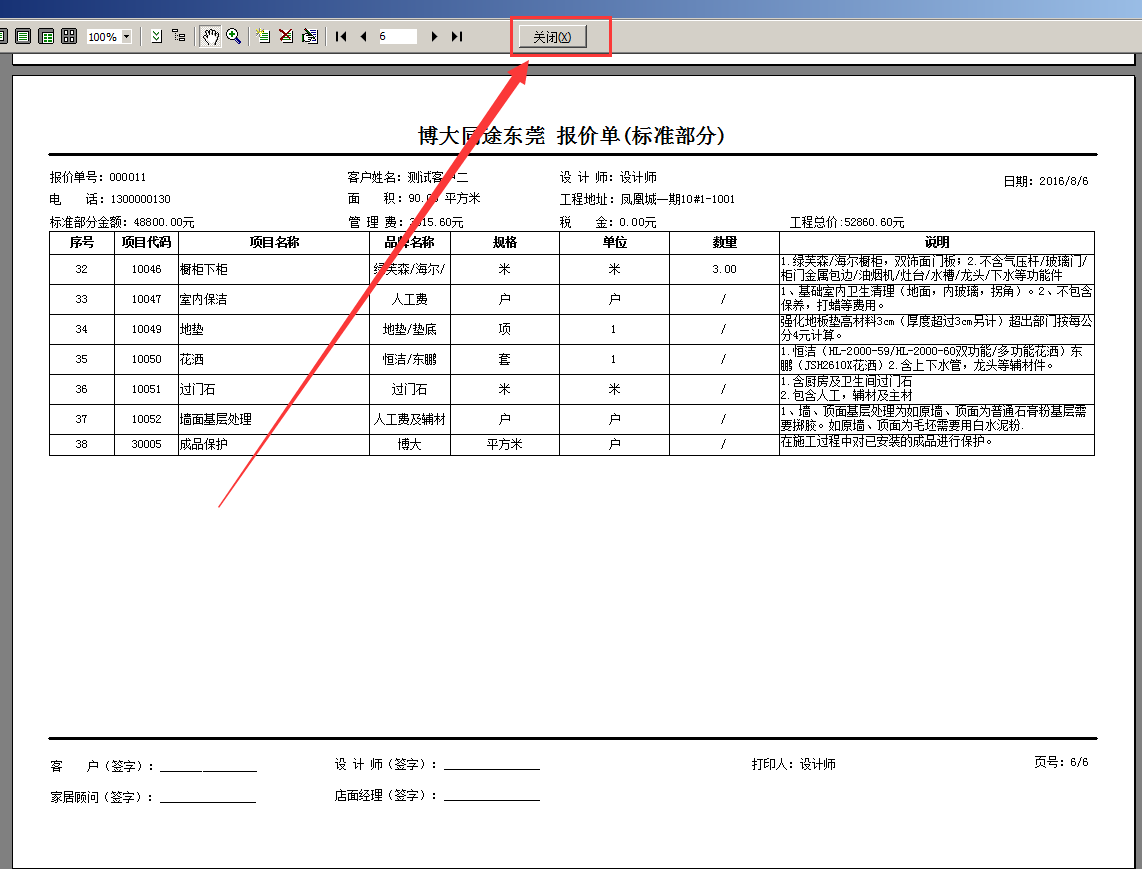The image size is (1142, 869).
Task: Click the page number input field
Action: point(397,36)
